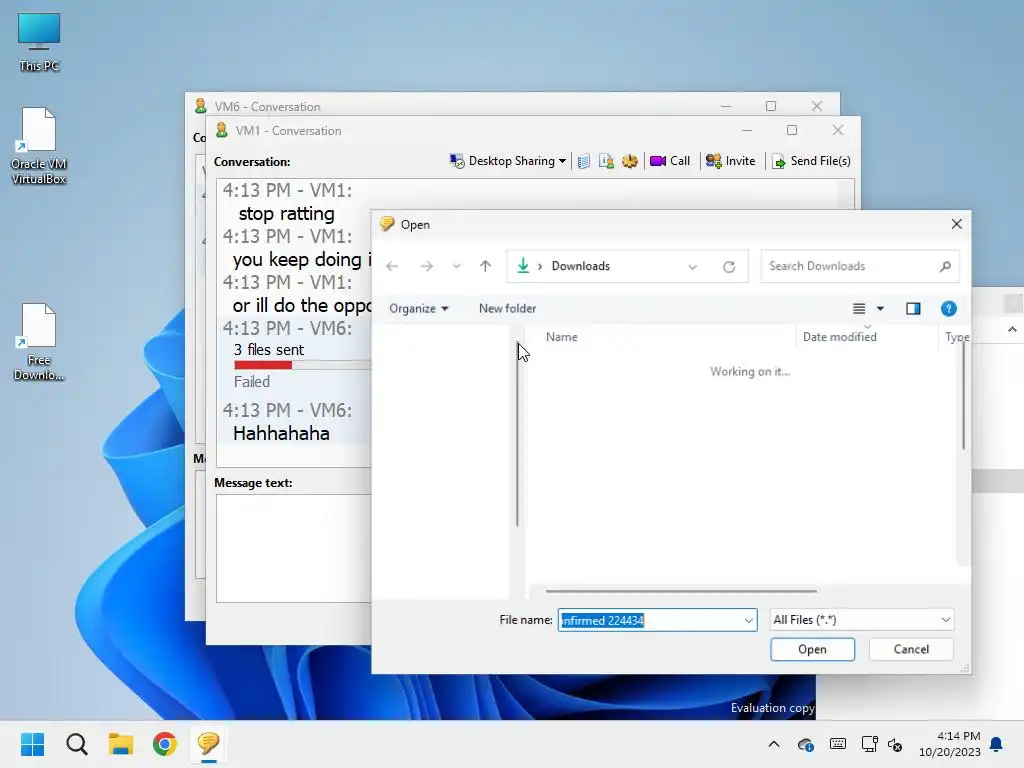Open help in the Open dialog
Viewport: 1024px width, 768px height.
(x=948, y=308)
